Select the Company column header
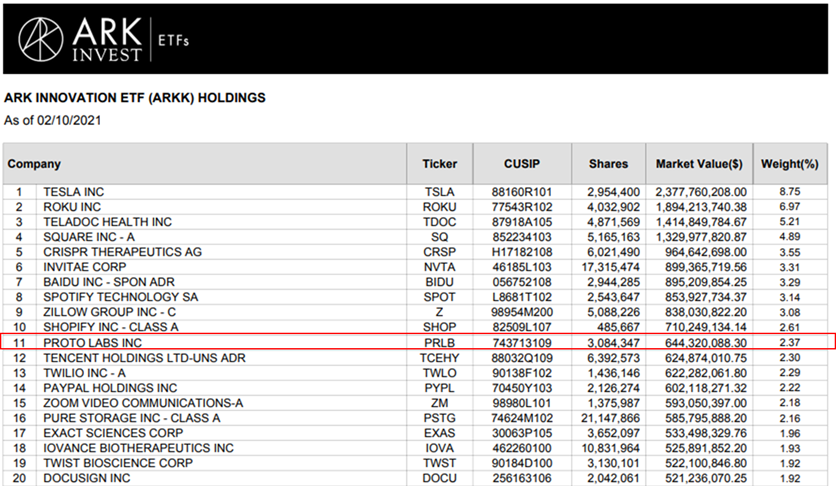 click(x=205, y=164)
